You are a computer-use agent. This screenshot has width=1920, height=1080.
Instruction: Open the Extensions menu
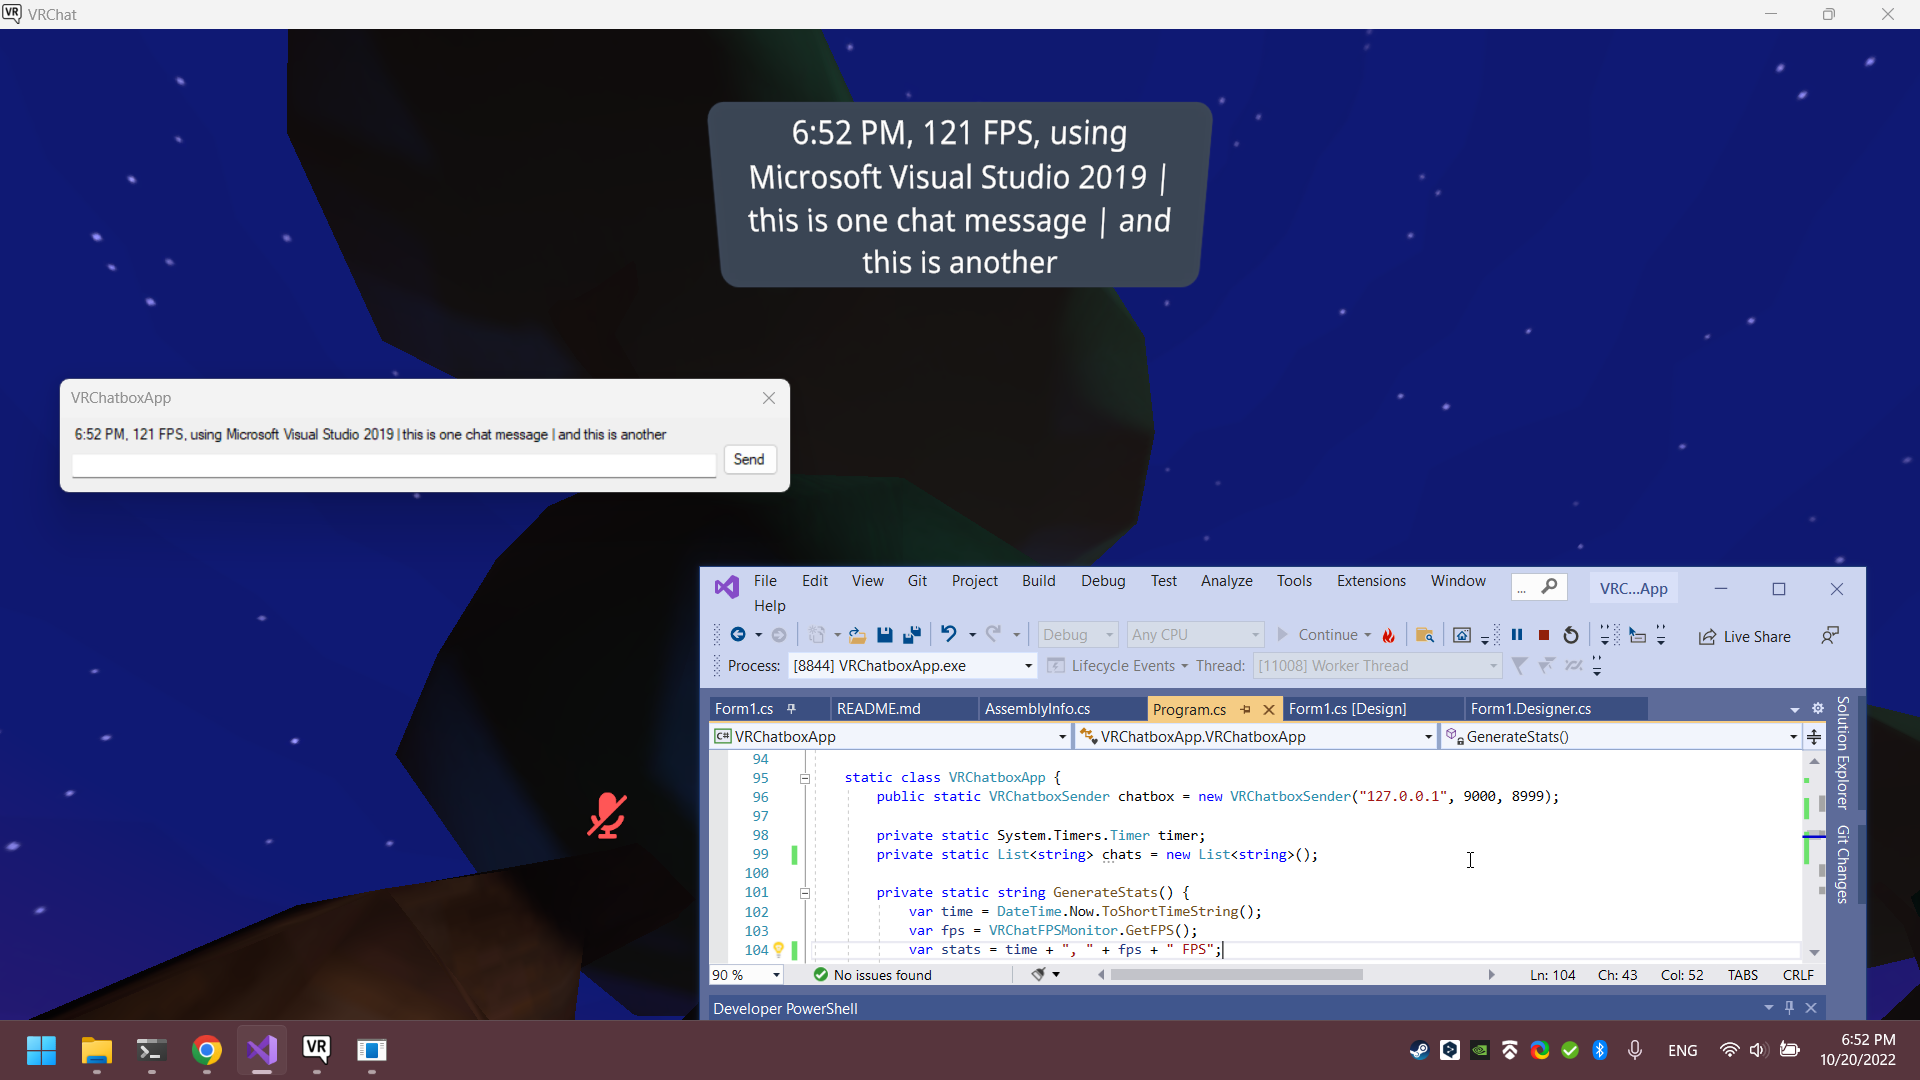click(1371, 581)
